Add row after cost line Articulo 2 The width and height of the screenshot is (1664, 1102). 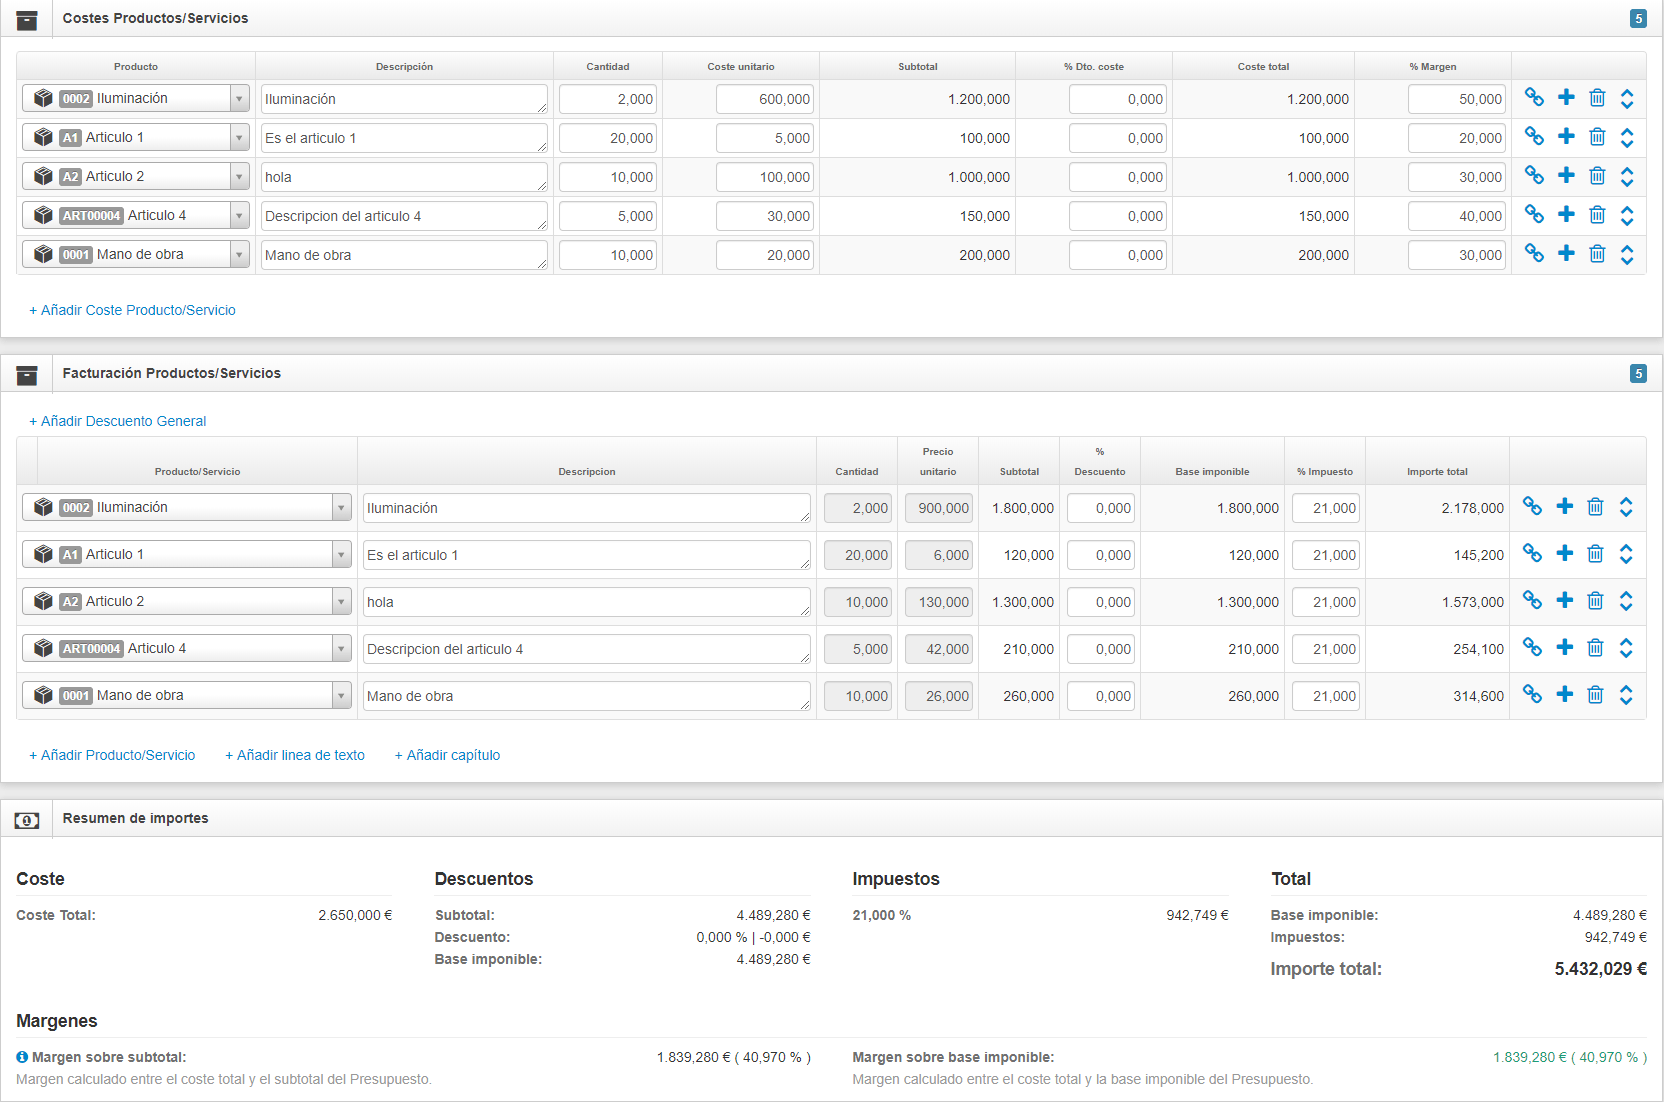(1566, 176)
